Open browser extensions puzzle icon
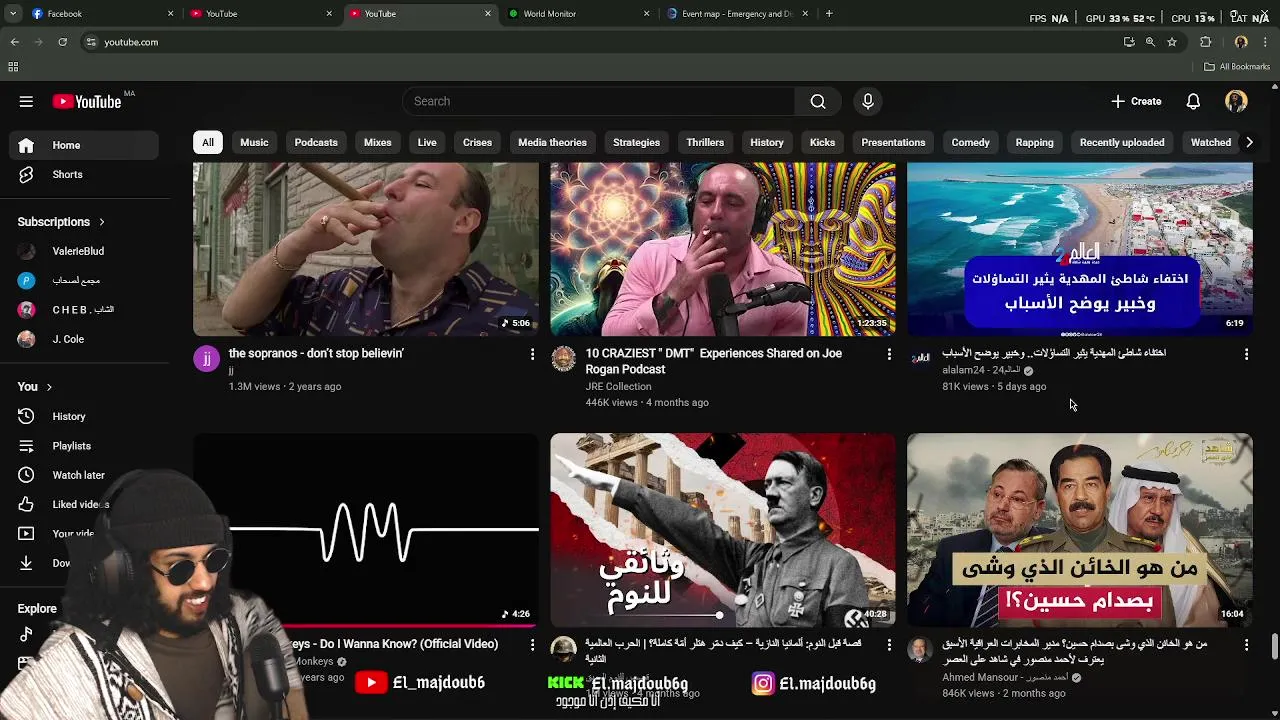The height and width of the screenshot is (720, 1280). coord(1205,42)
